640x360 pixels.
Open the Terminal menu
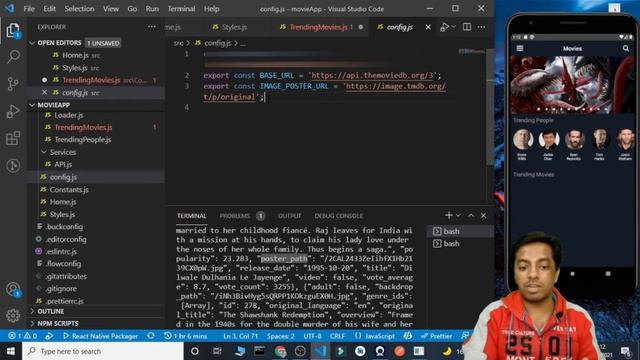coord(181,9)
